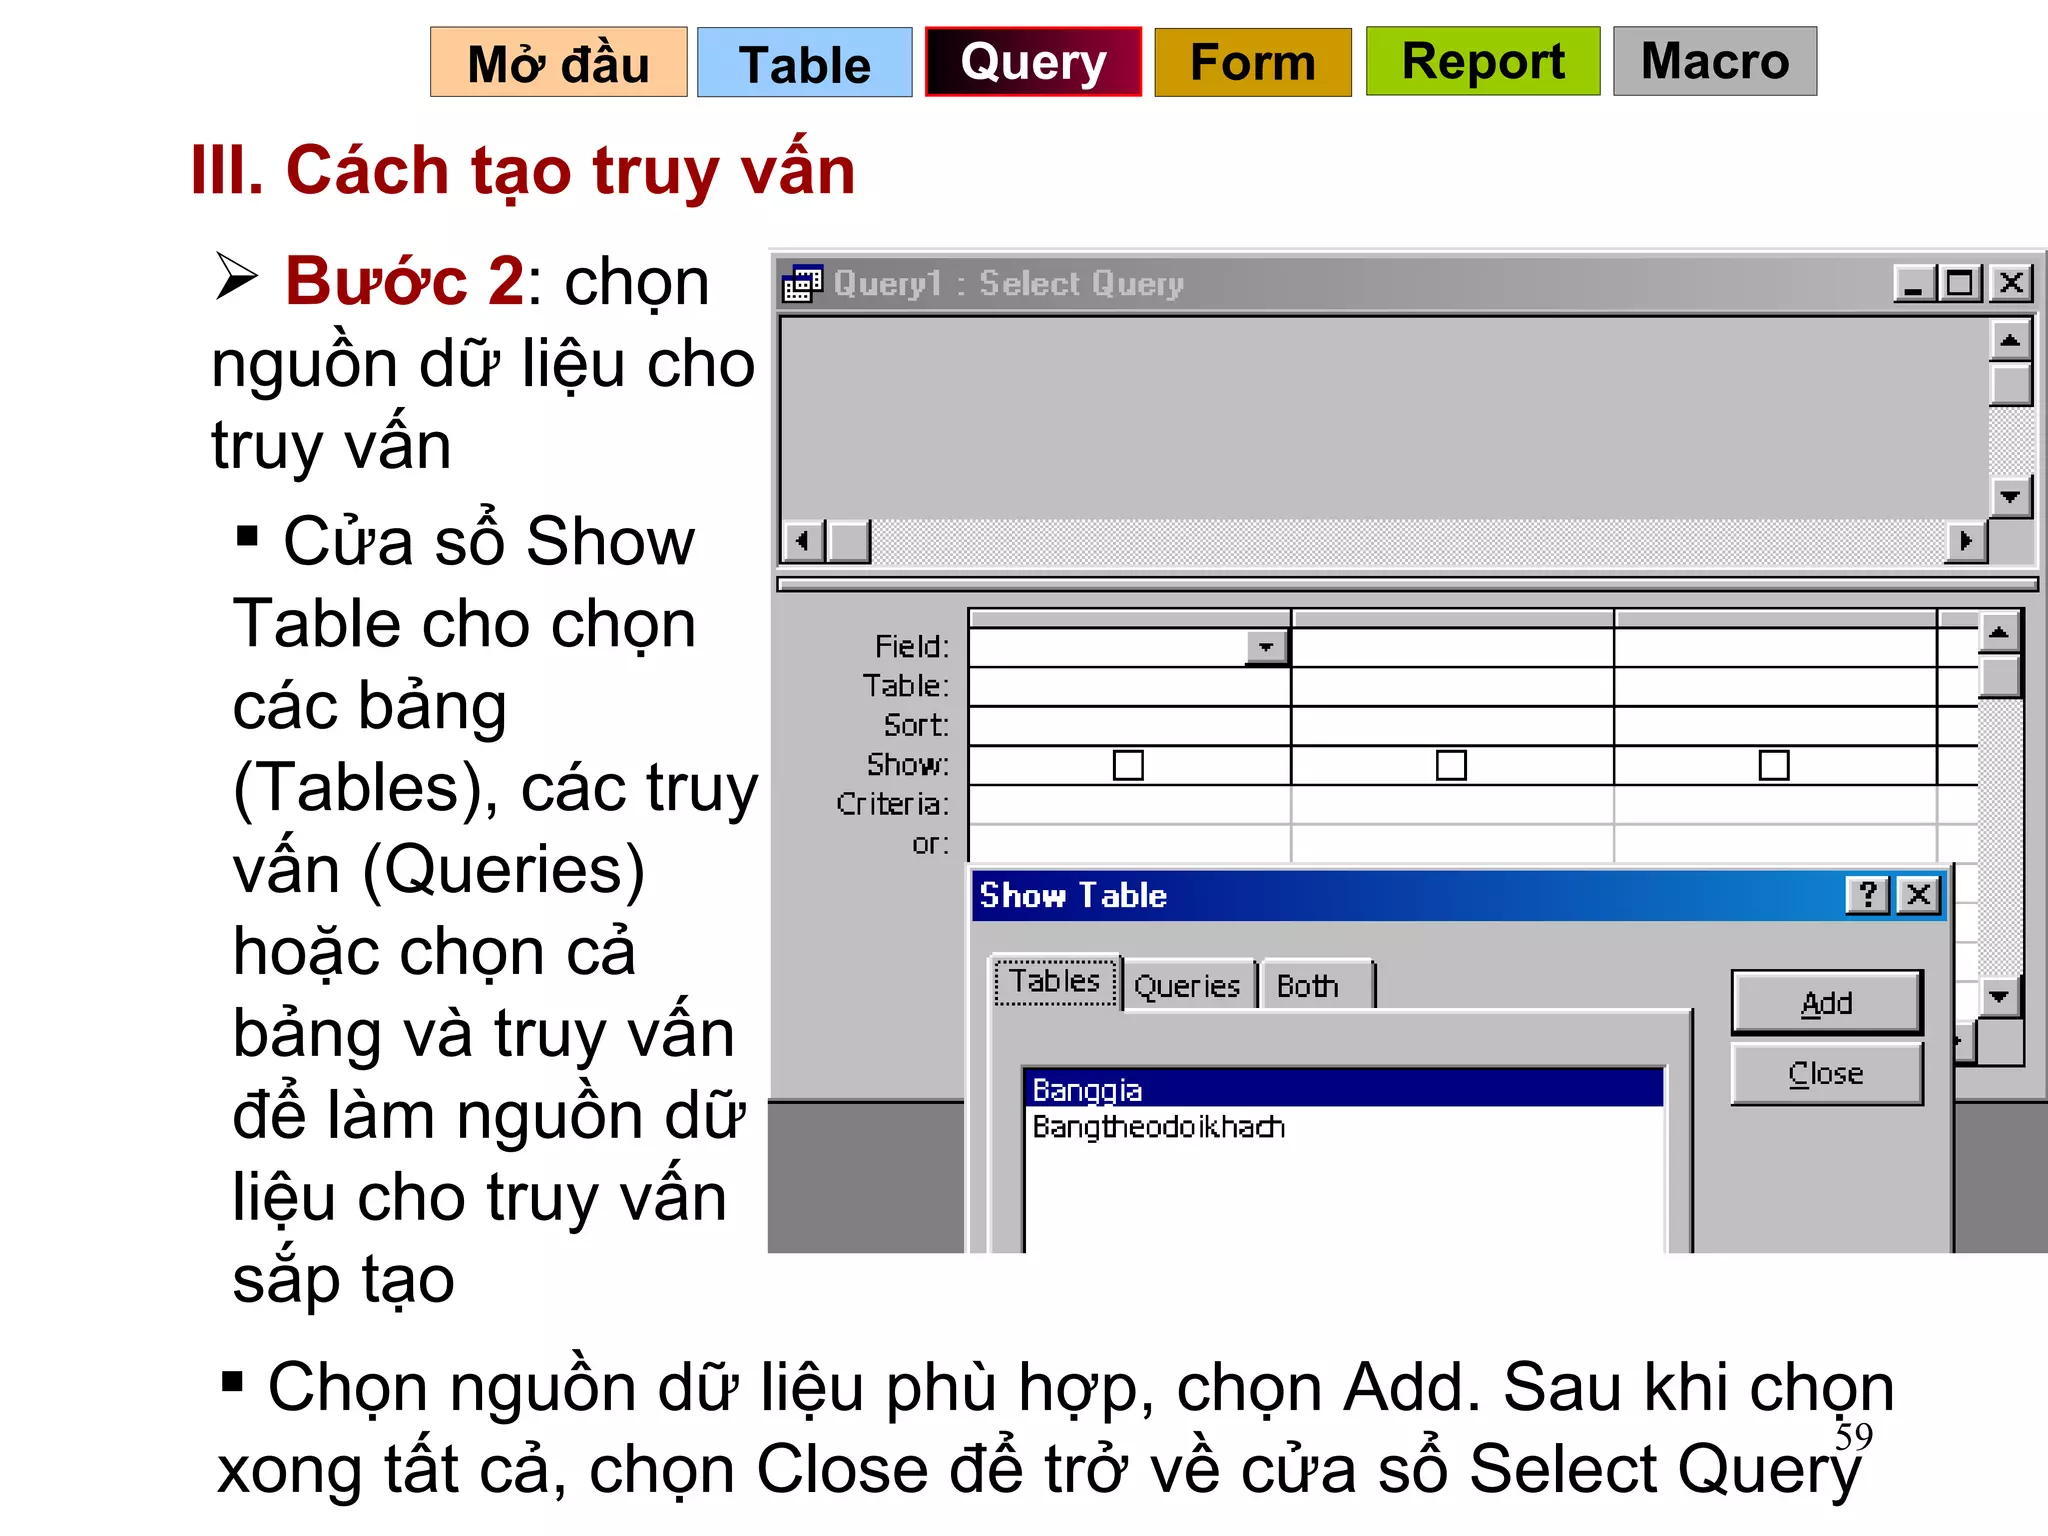Minimize the Query1 Select Query window
This screenshot has width=2048, height=1536.
tap(1914, 284)
